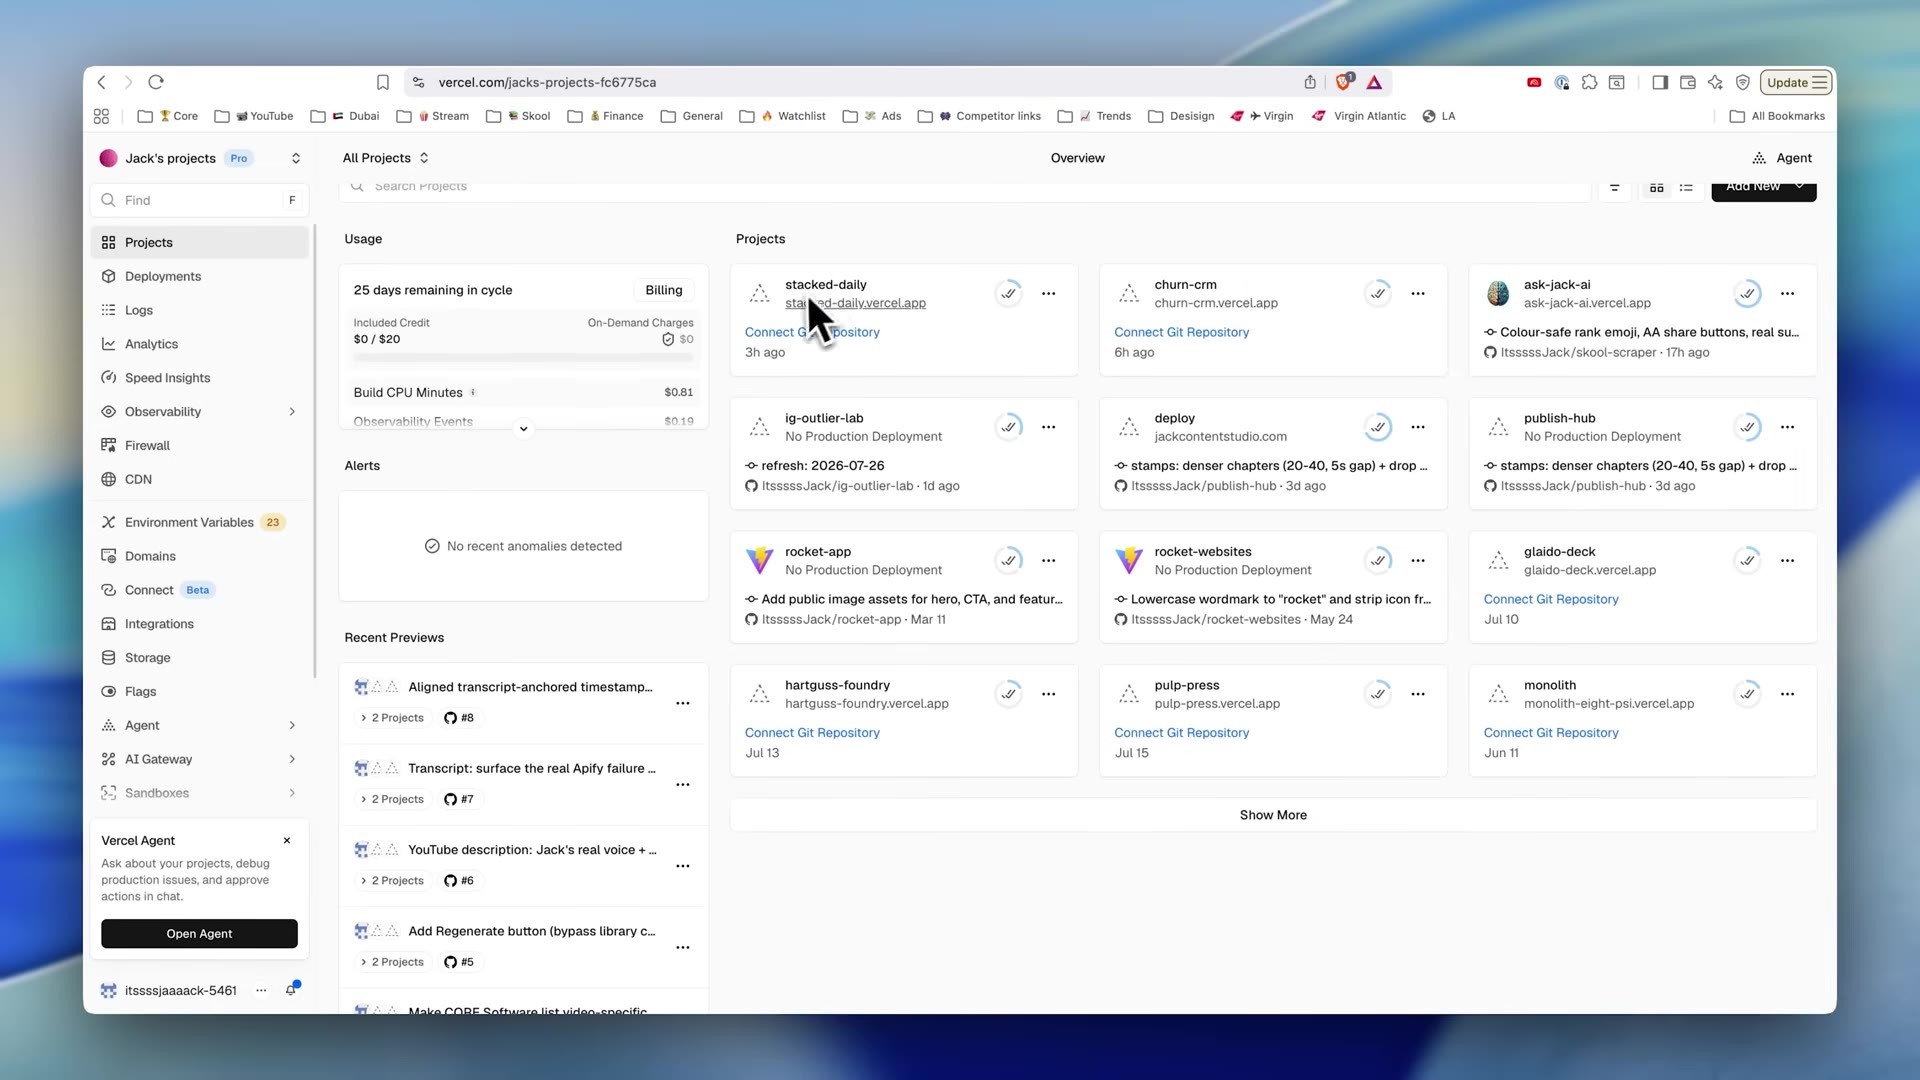Click the Open Agent button
Image resolution: width=1920 pixels, height=1080 pixels.
click(x=199, y=934)
